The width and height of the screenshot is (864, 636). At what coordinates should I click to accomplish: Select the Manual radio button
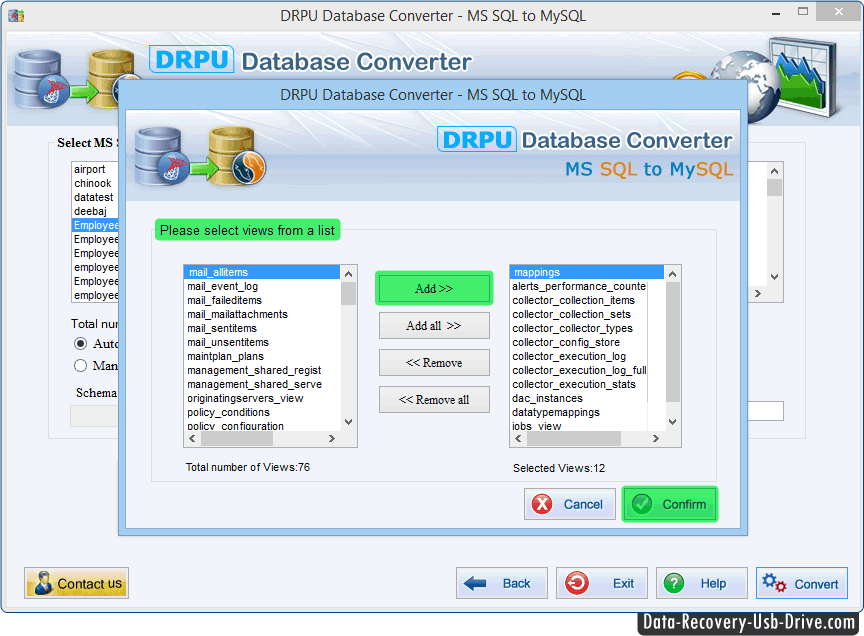(80, 365)
